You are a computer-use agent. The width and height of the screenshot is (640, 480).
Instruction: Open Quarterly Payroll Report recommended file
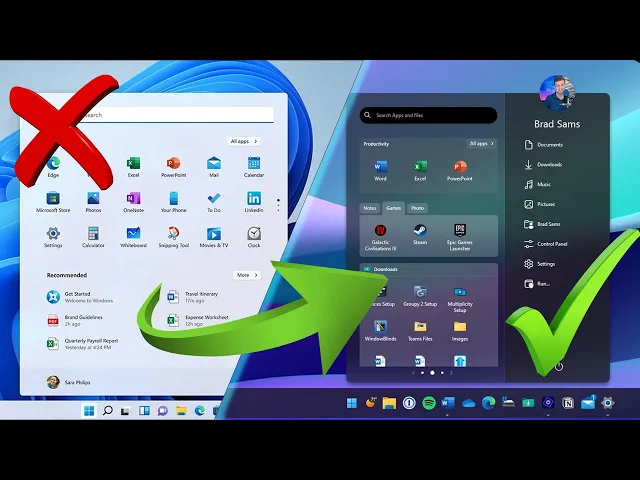pyautogui.click(x=82, y=344)
